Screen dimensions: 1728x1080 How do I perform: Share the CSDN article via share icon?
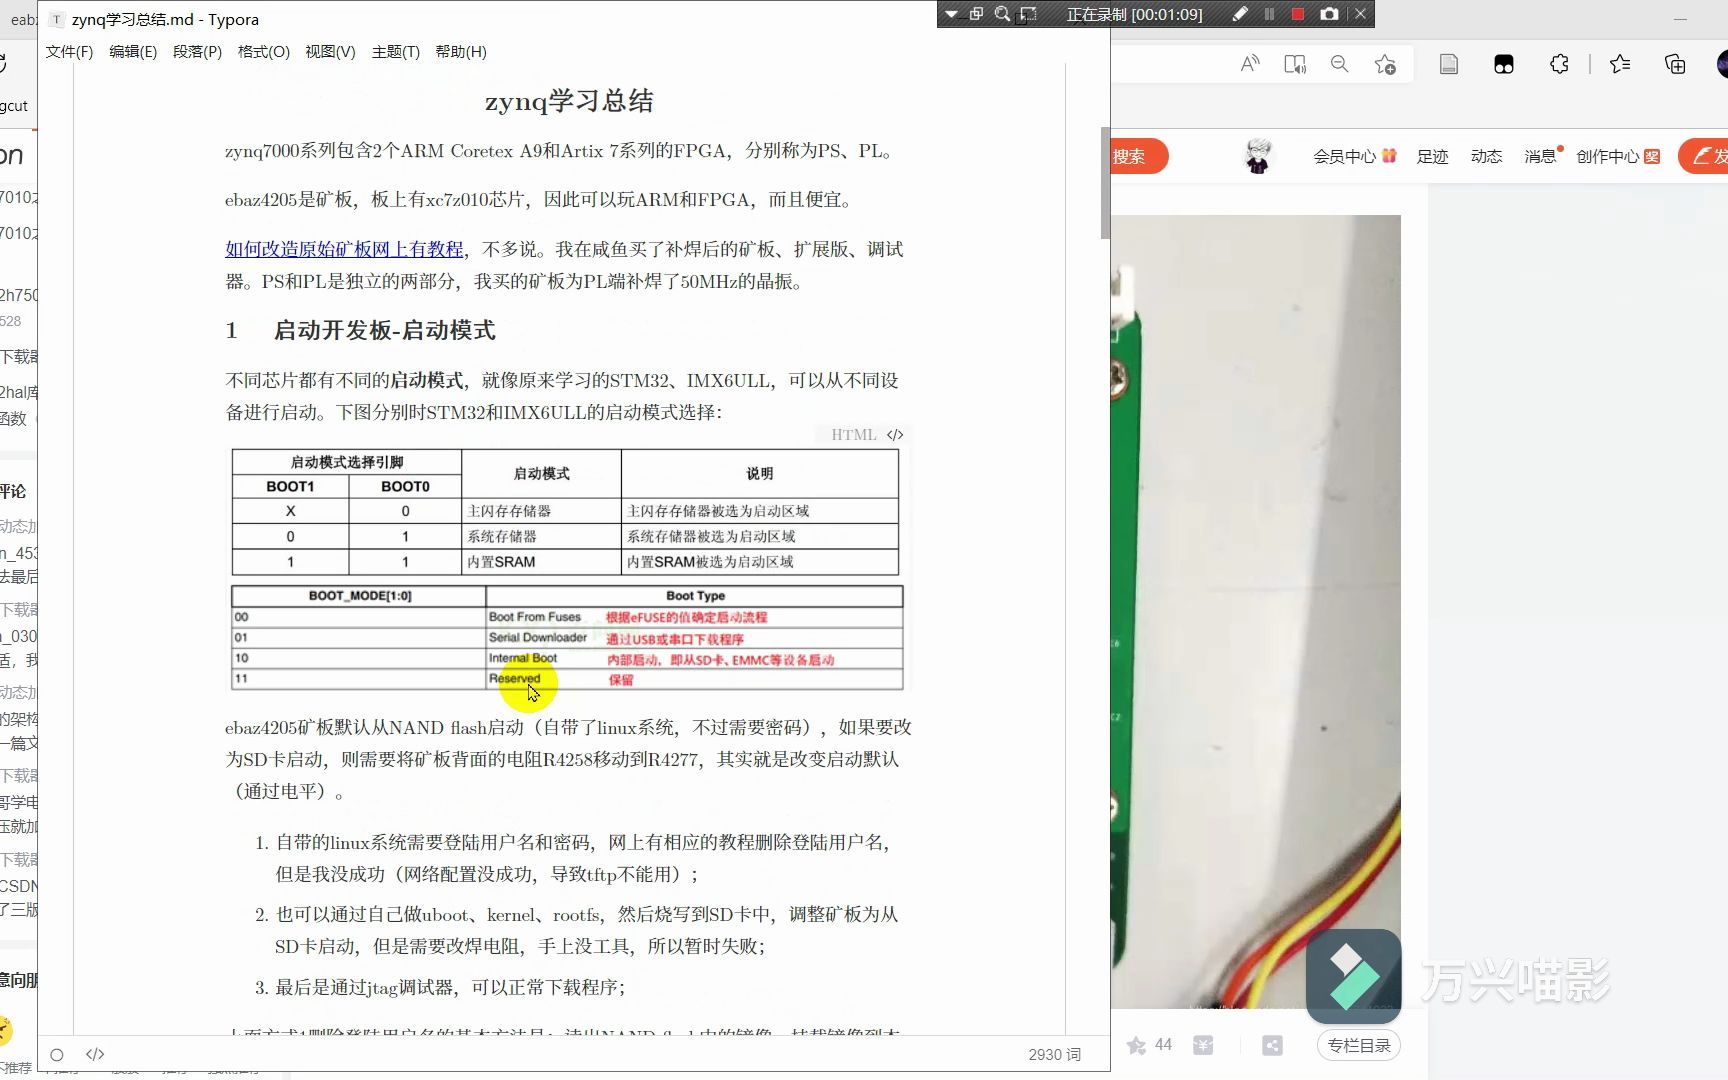1271,1044
